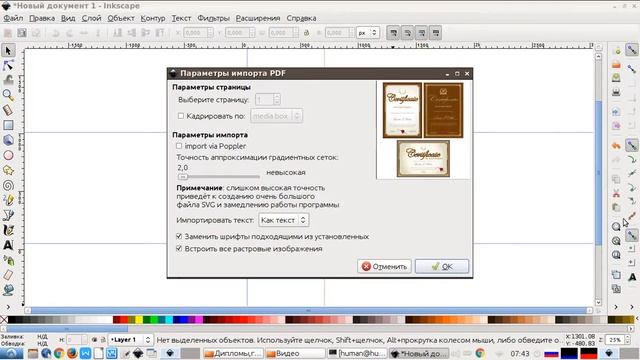Screen dimensions: 640x360
Task: Select the Paint Bucket tool
Action: coord(8,290)
